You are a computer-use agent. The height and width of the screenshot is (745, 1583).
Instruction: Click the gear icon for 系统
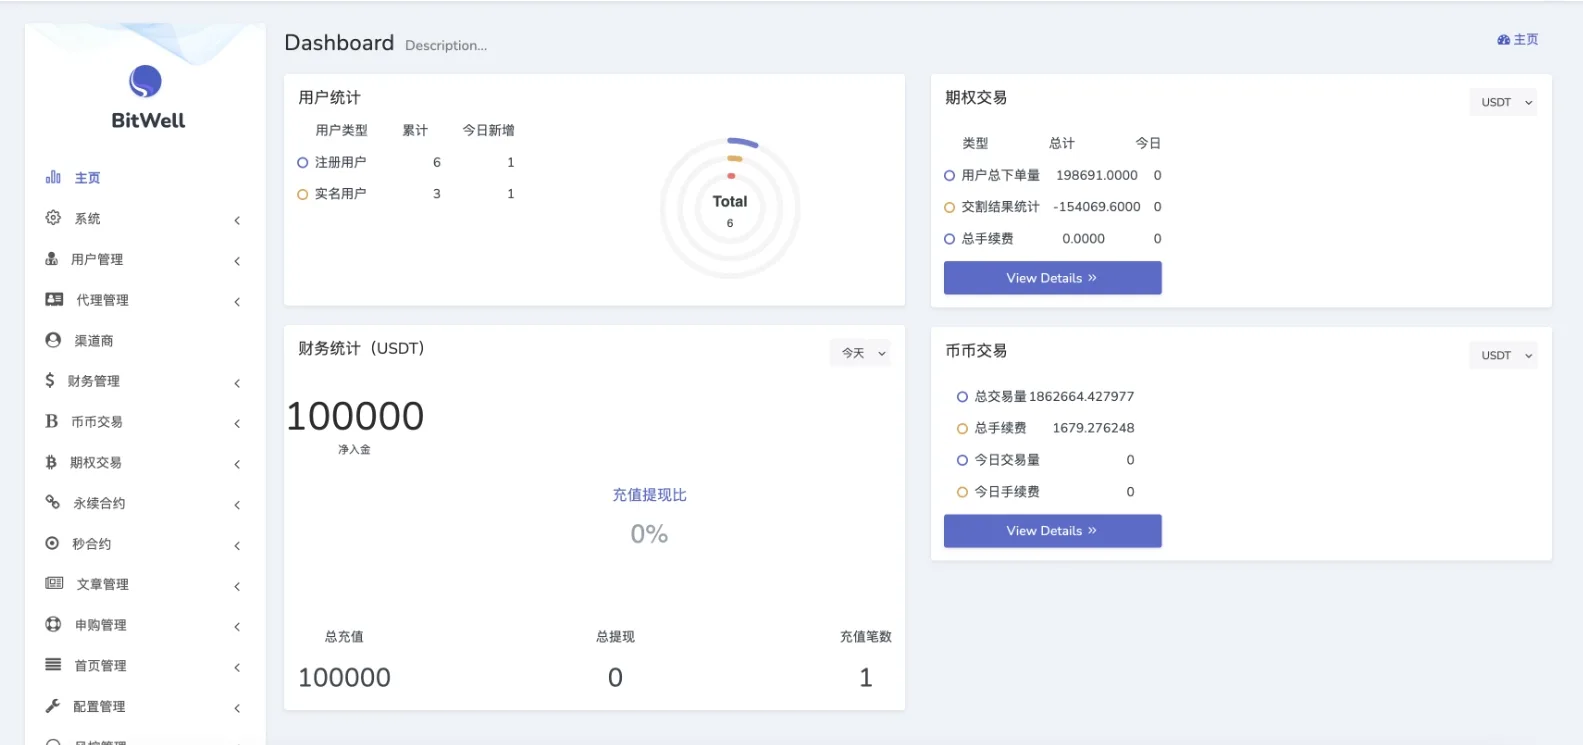[53, 218]
